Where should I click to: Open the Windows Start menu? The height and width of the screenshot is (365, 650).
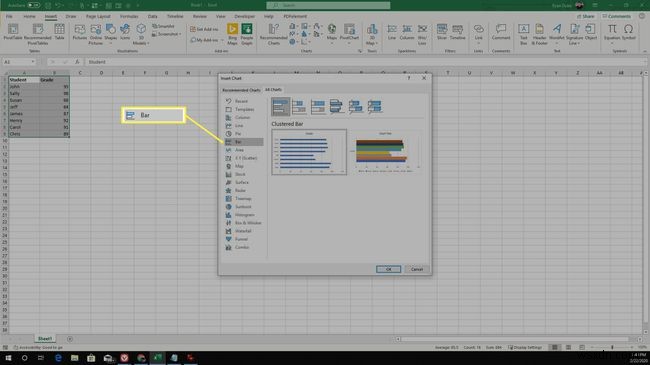pos(8,358)
